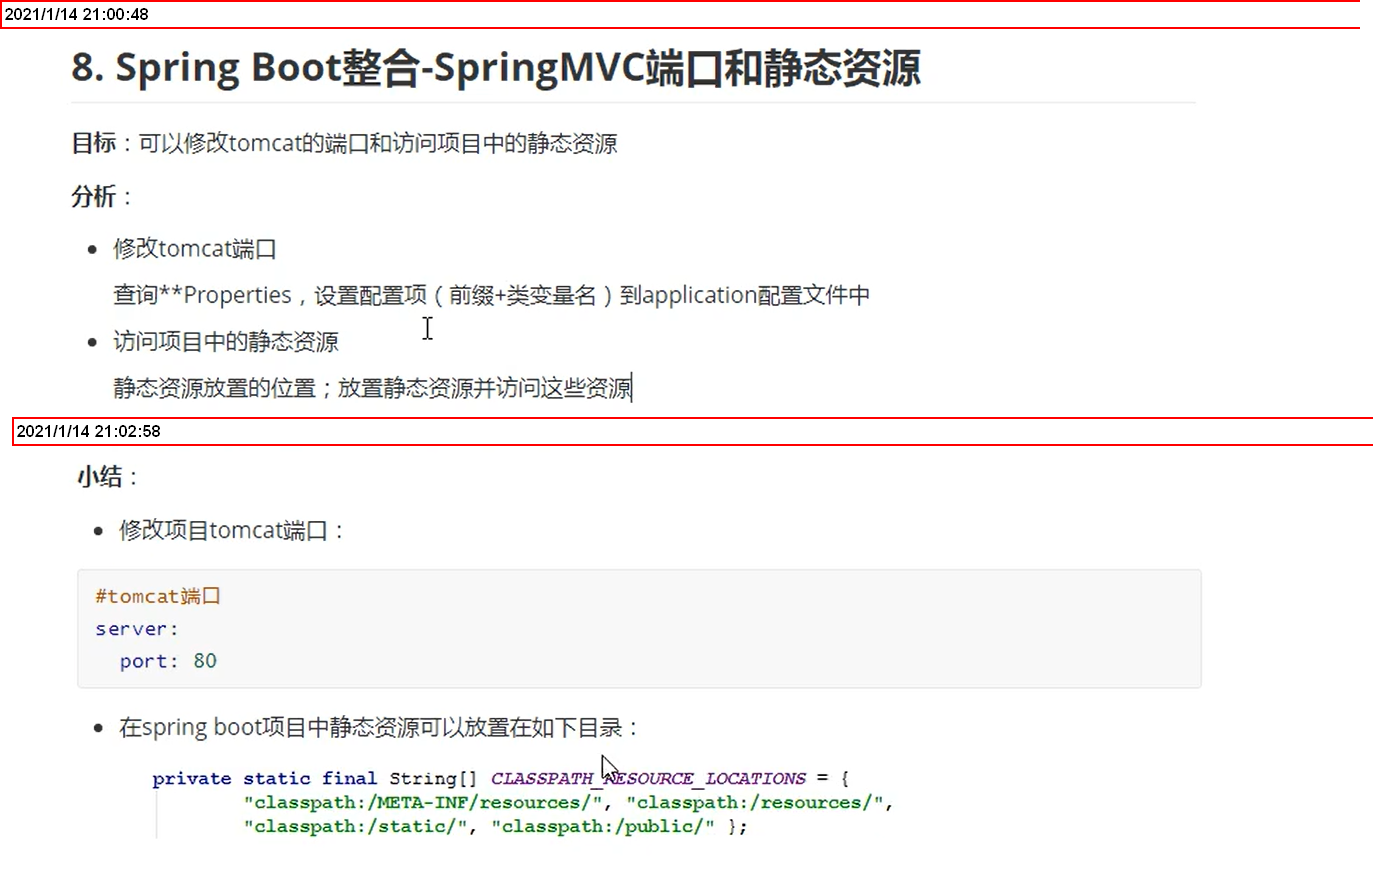Click the timestamp 2021/1/14 21:00:48
The image size is (1373, 889).
pos(77,15)
